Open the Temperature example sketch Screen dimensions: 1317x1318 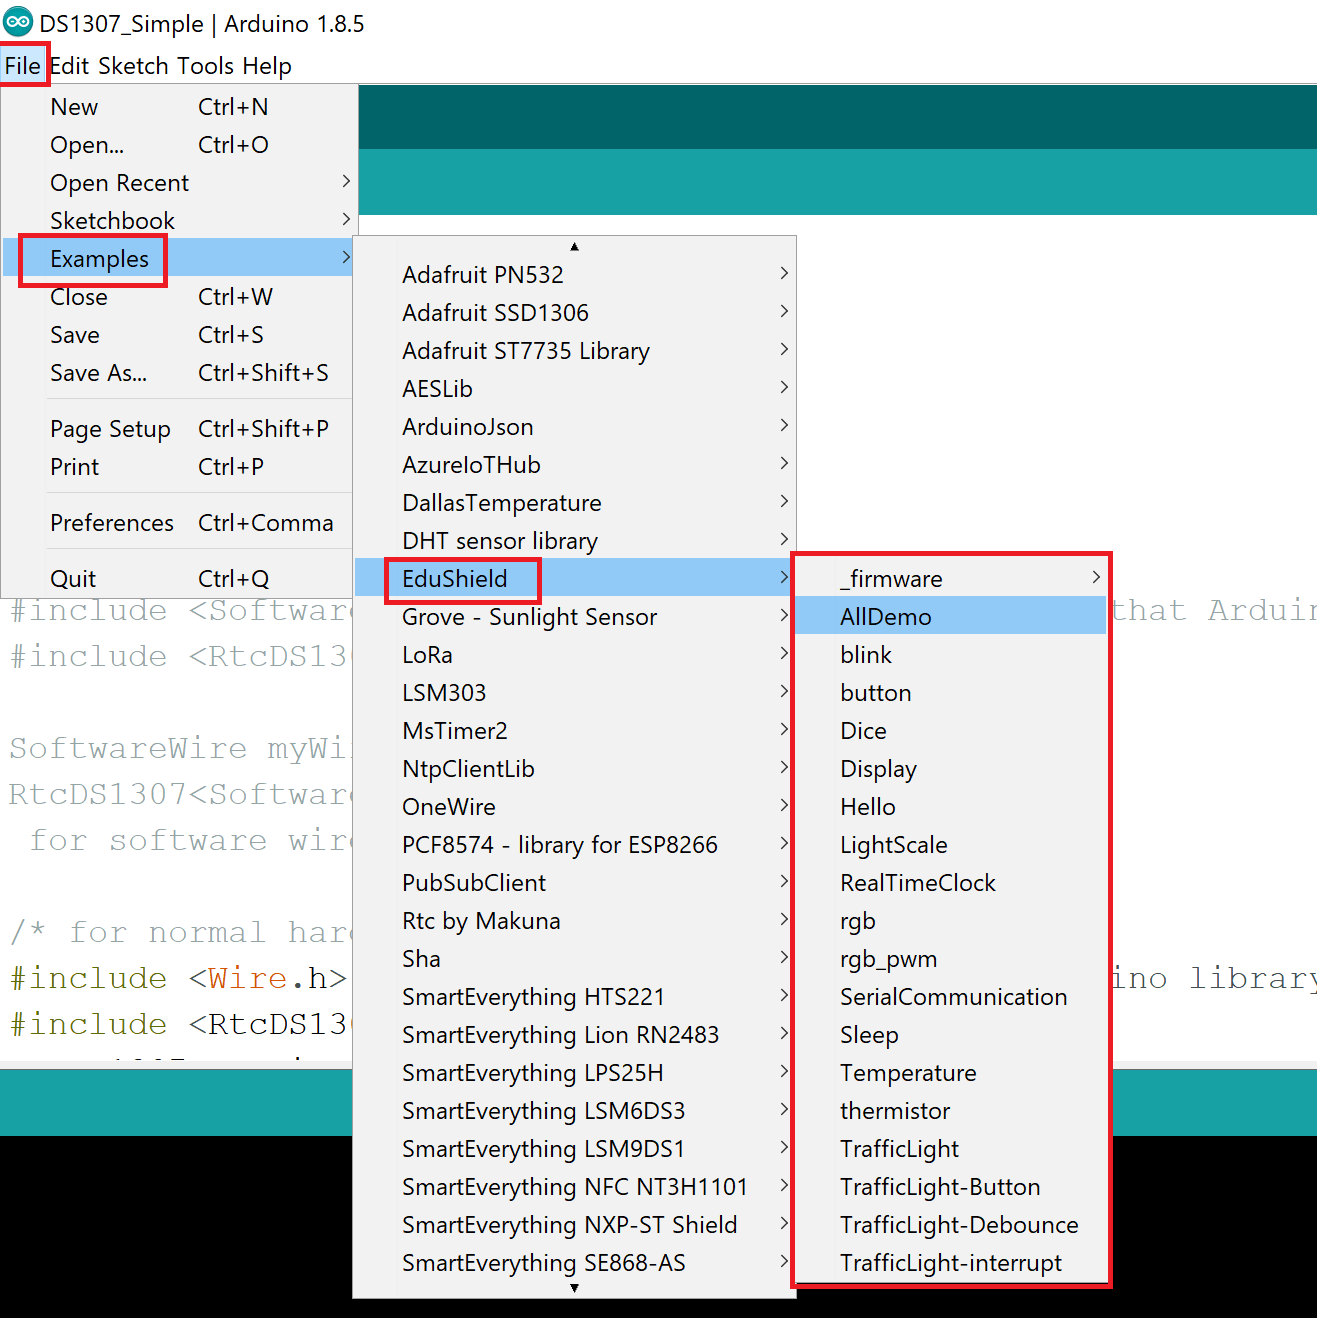click(x=951, y=1073)
